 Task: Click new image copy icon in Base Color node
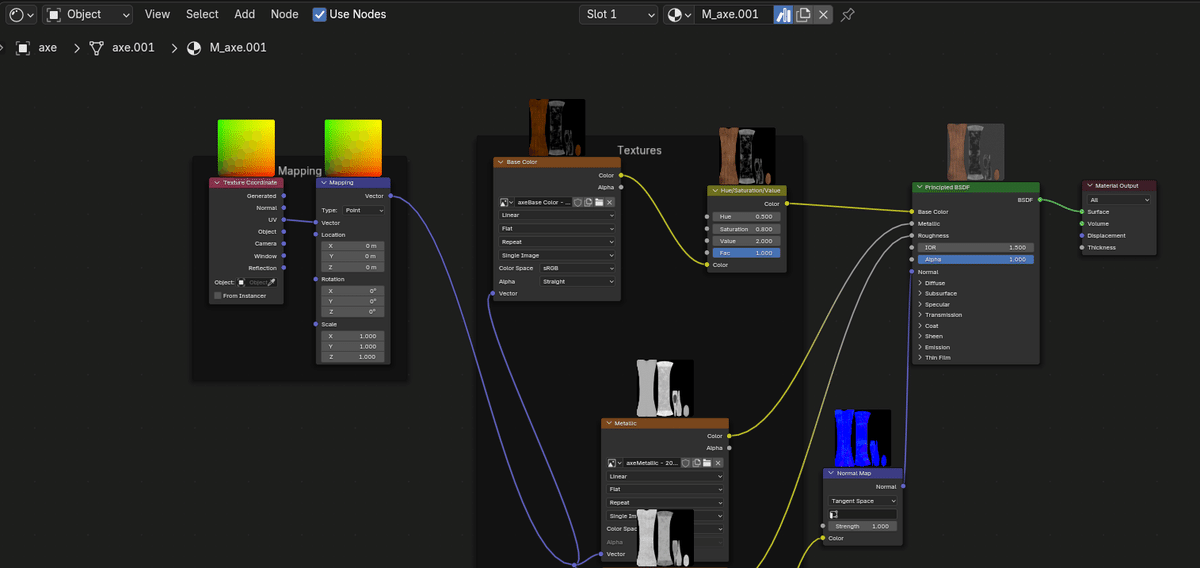click(588, 202)
